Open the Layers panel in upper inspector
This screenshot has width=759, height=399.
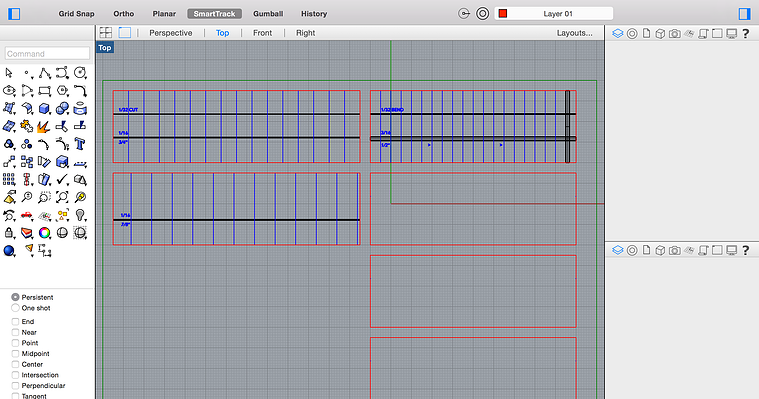617,33
